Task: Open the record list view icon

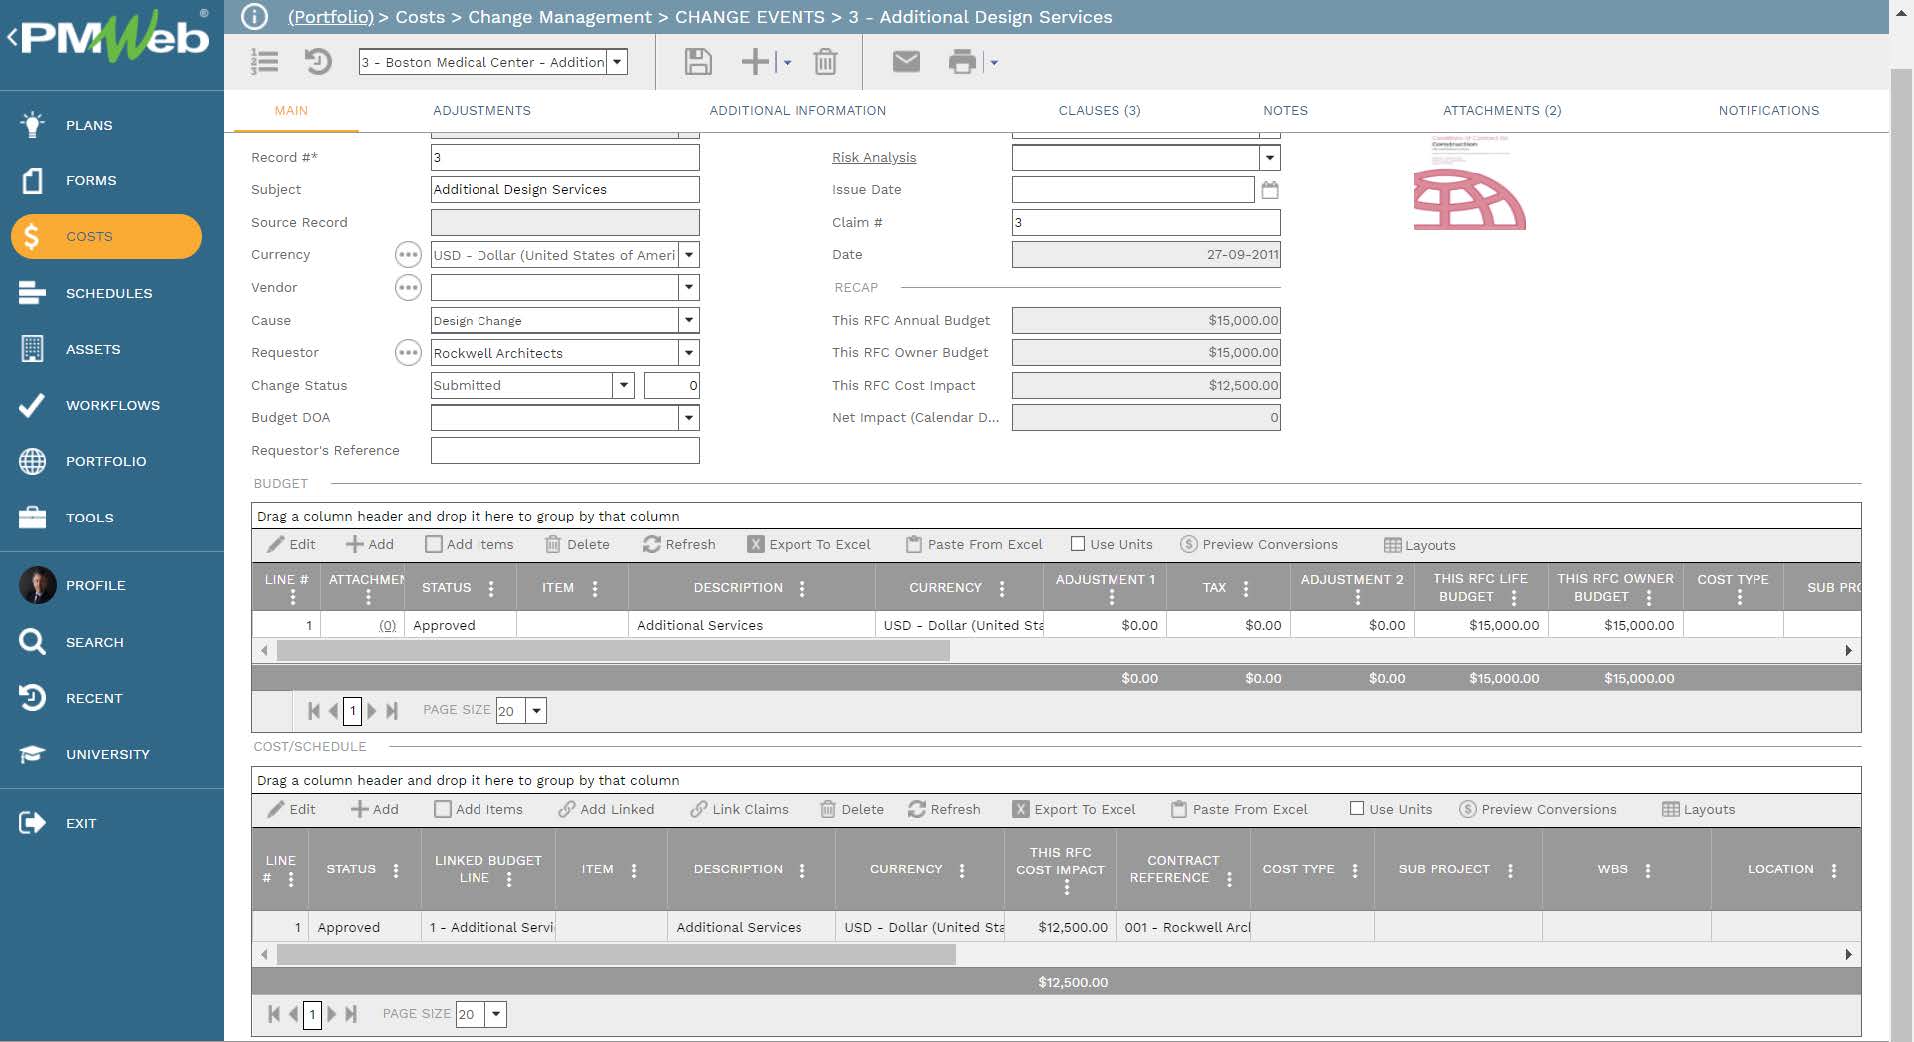Action: click(x=264, y=62)
